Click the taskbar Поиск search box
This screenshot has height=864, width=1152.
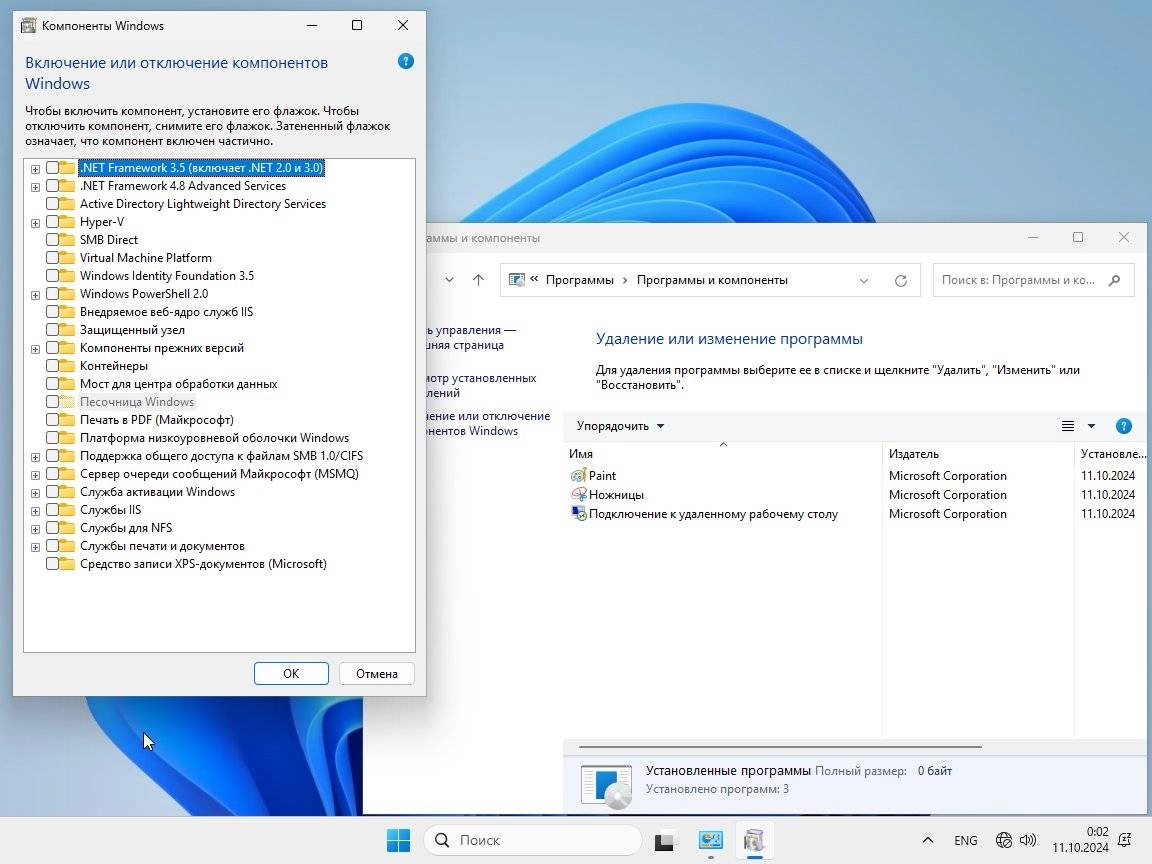tap(533, 840)
